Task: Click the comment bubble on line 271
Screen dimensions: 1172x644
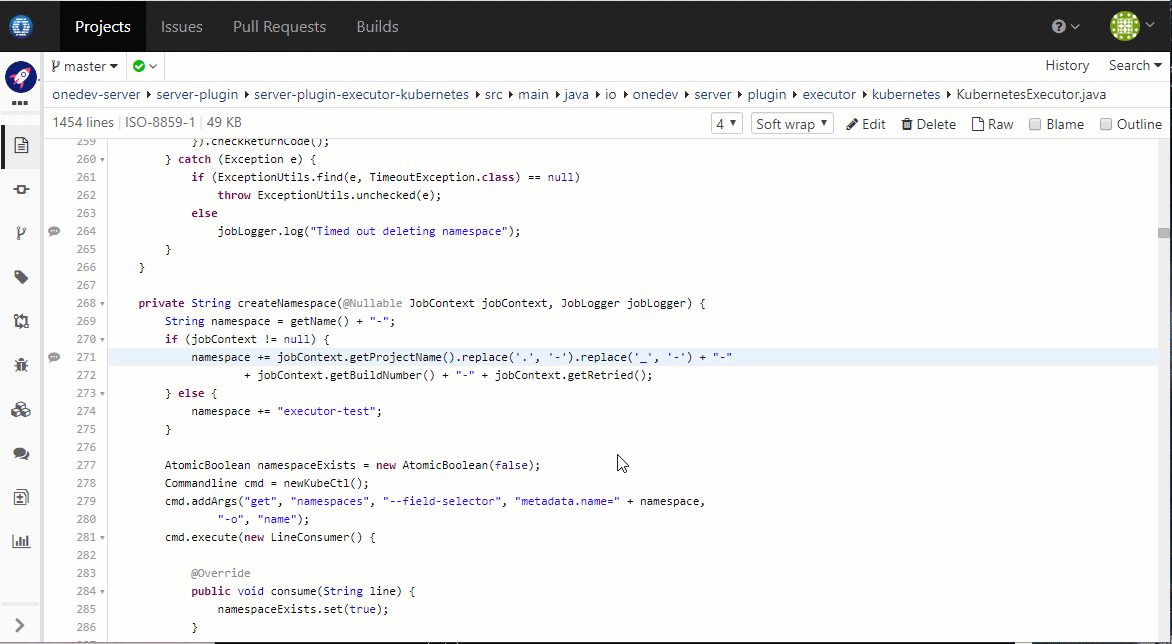Action: (x=54, y=357)
